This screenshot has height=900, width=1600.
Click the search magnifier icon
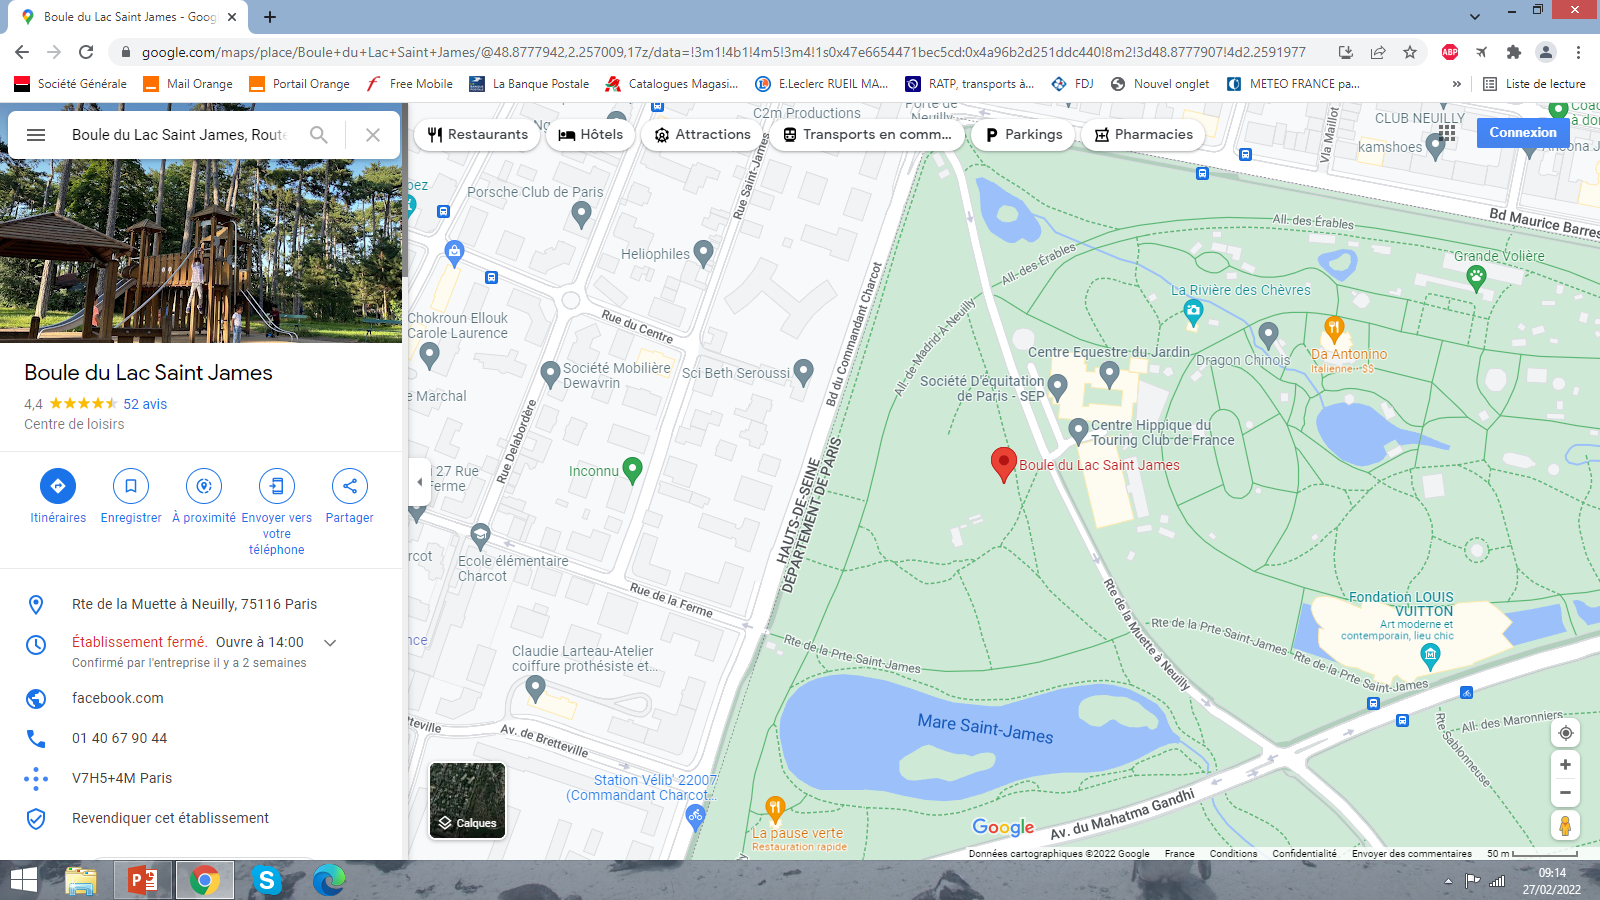319,135
